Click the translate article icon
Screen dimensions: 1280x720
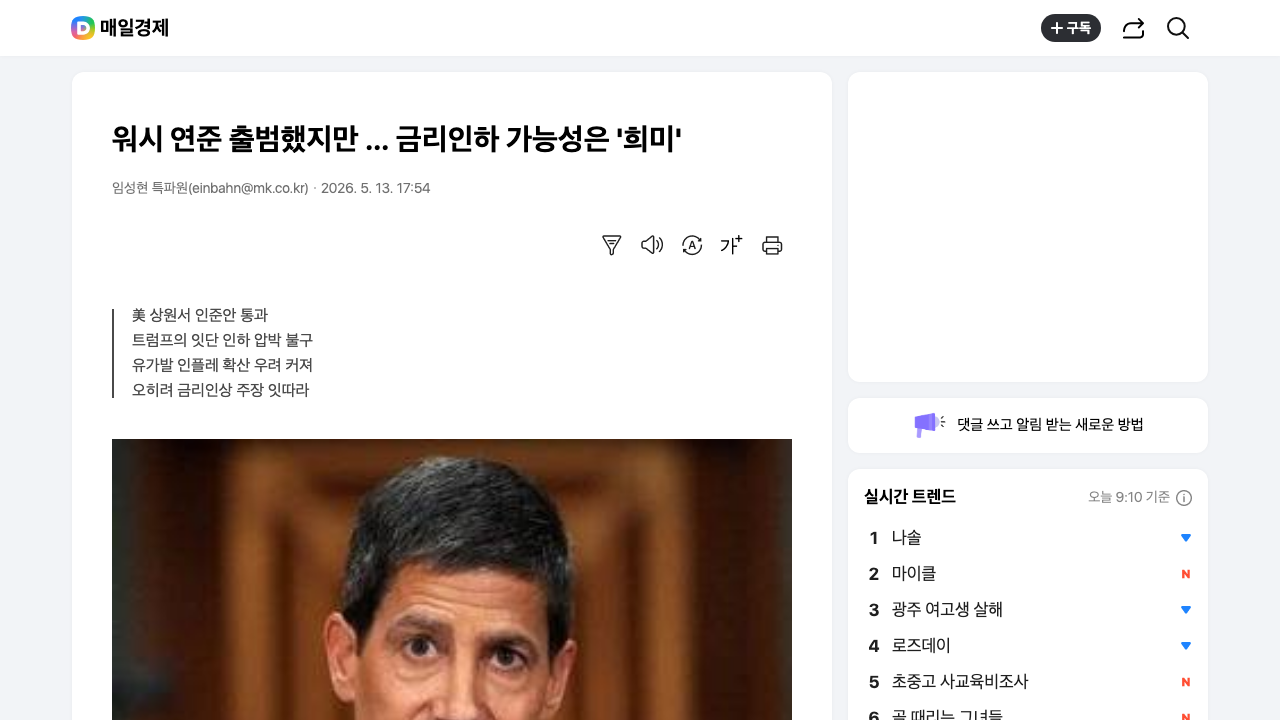click(692, 245)
